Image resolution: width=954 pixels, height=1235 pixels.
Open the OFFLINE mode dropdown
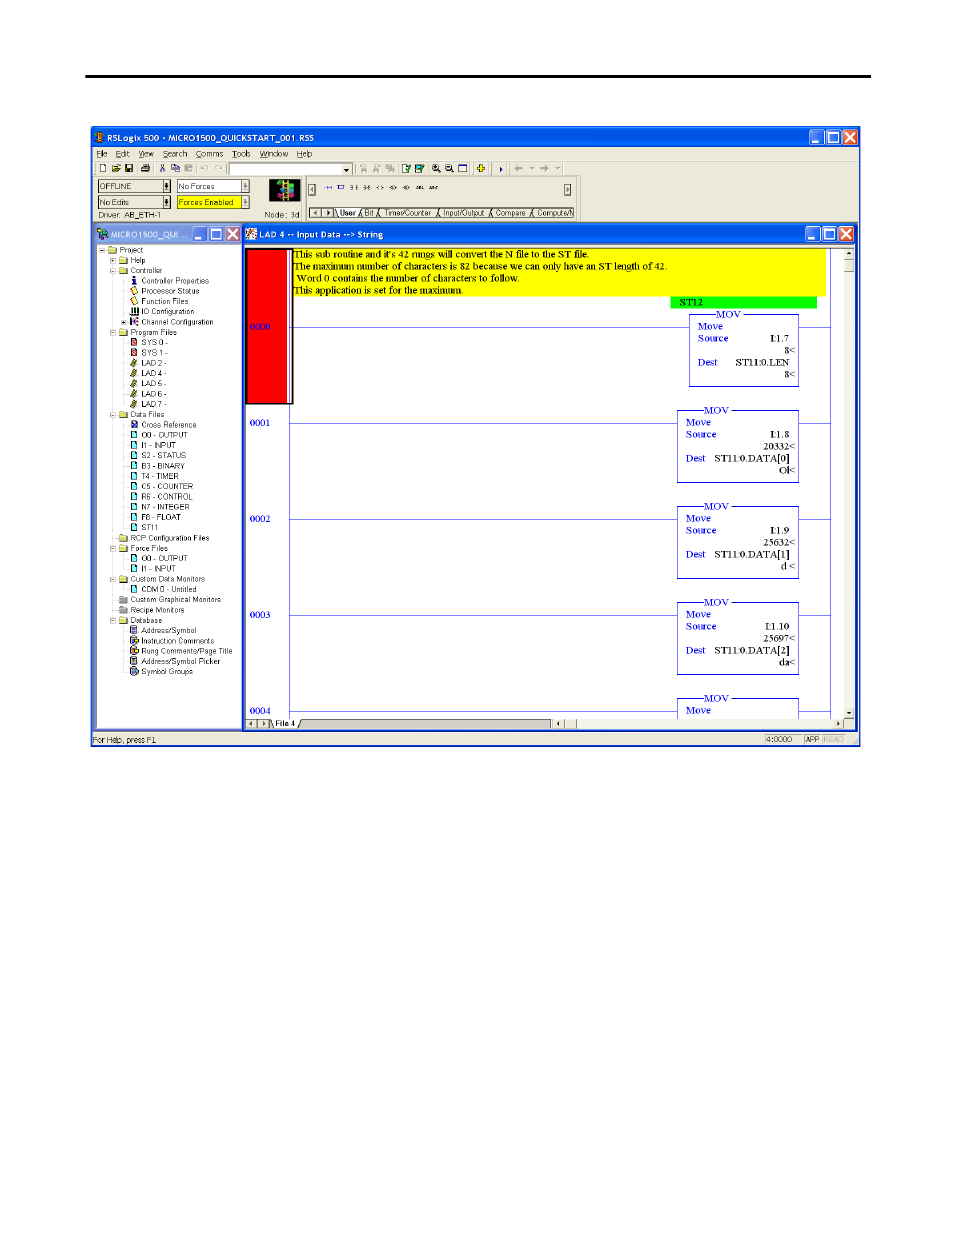pos(167,186)
